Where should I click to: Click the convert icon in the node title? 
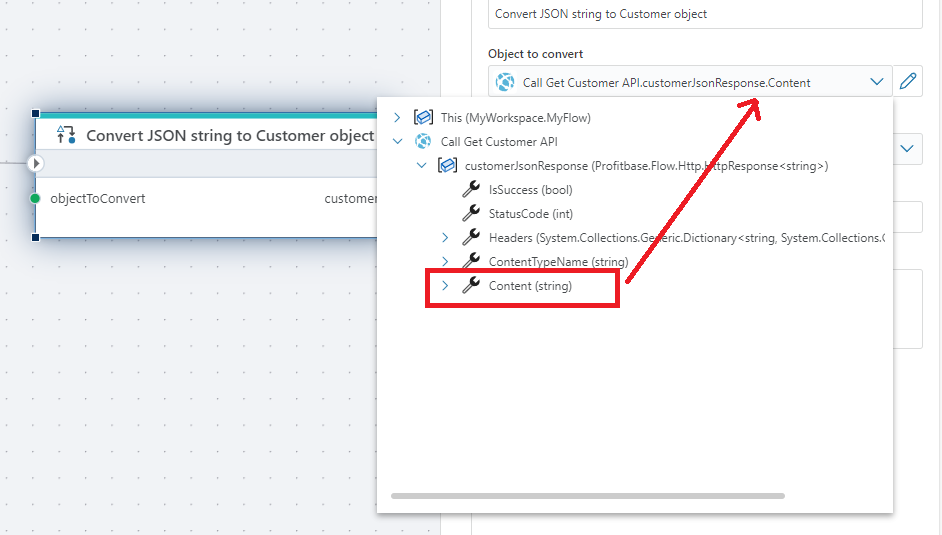coord(66,135)
